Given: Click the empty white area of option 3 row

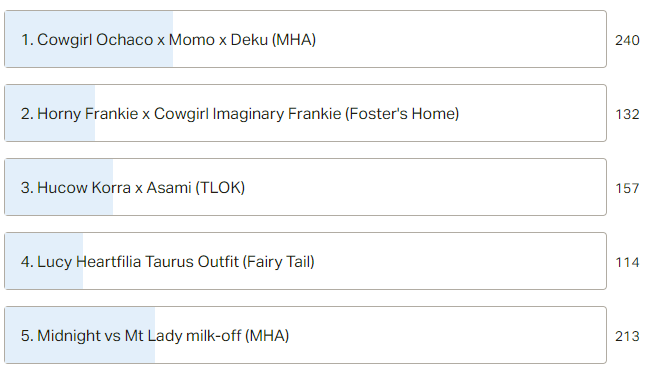Looking at the screenshot, I should coord(425,187).
